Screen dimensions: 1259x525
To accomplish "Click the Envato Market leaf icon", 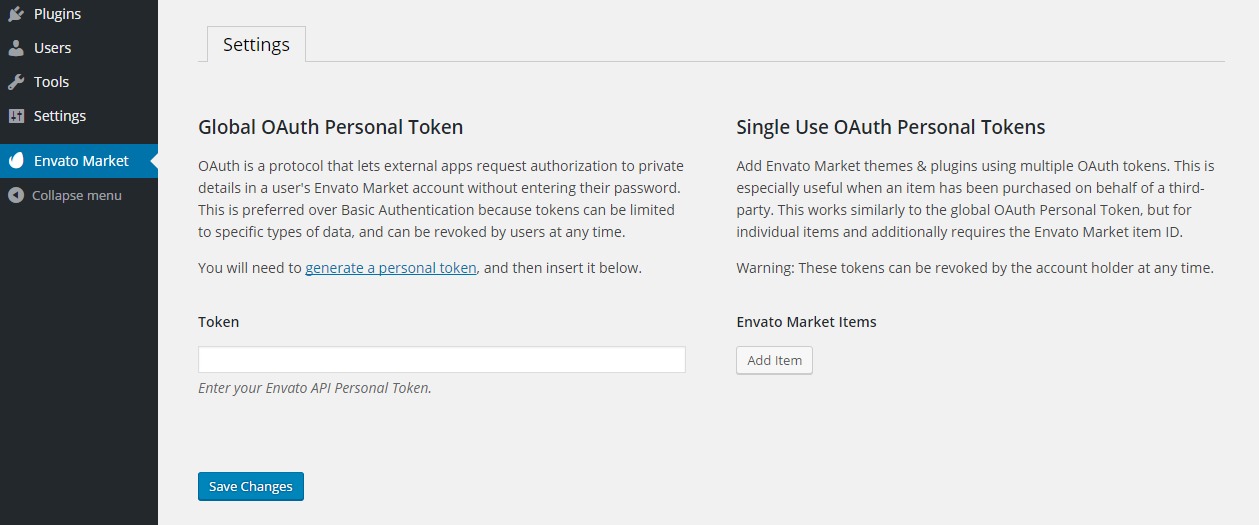I will [x=16, y=161].
